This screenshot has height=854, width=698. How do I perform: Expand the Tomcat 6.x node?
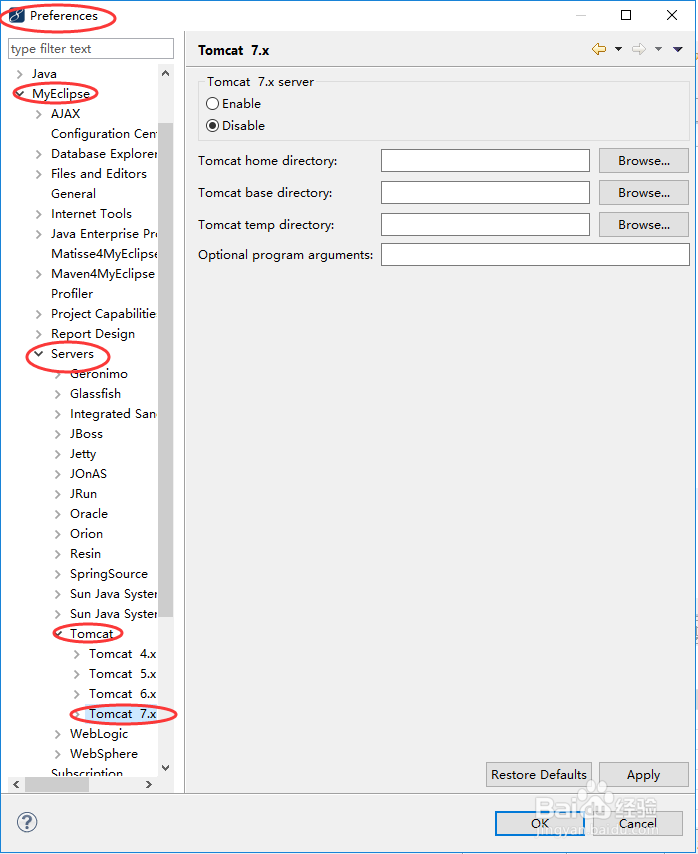[x=77, y=694]
